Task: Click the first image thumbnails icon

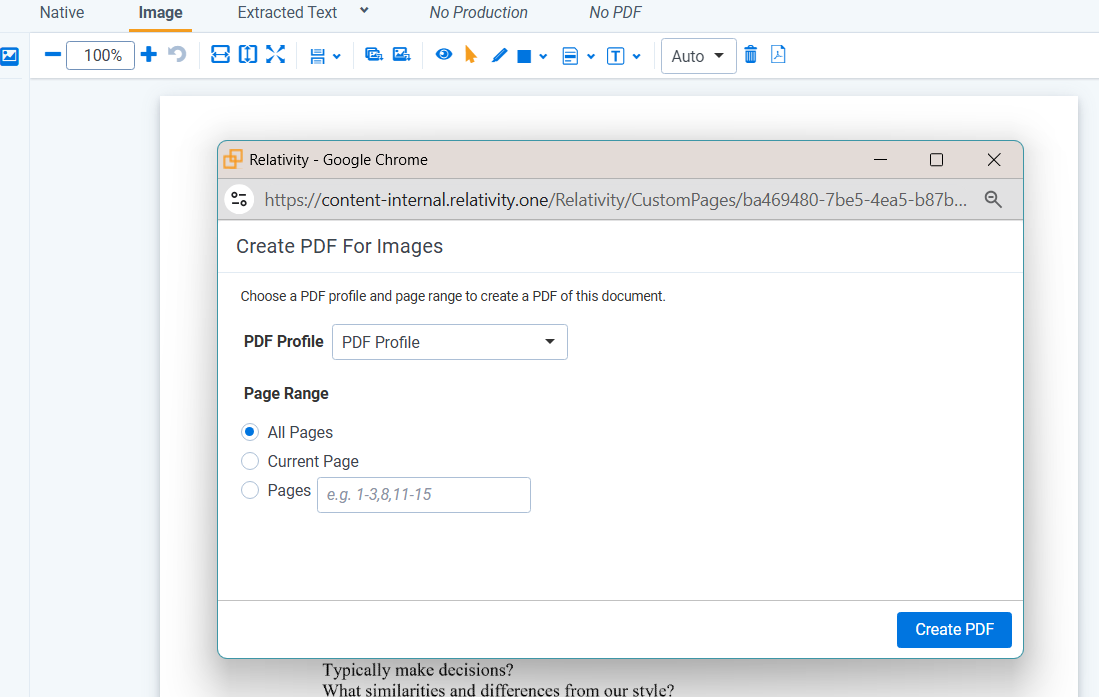Action: point(374,55)
